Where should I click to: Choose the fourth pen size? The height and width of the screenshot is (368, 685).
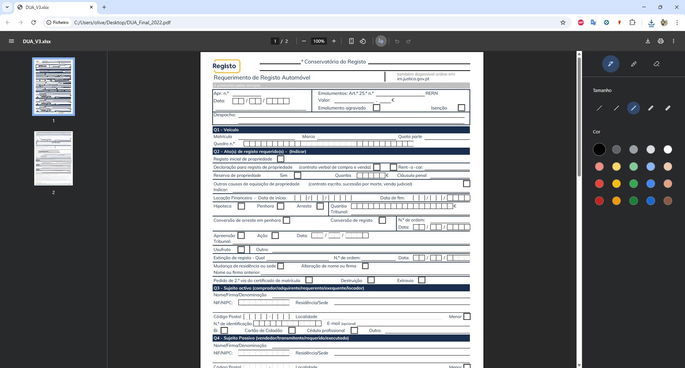tap(650, 108)
